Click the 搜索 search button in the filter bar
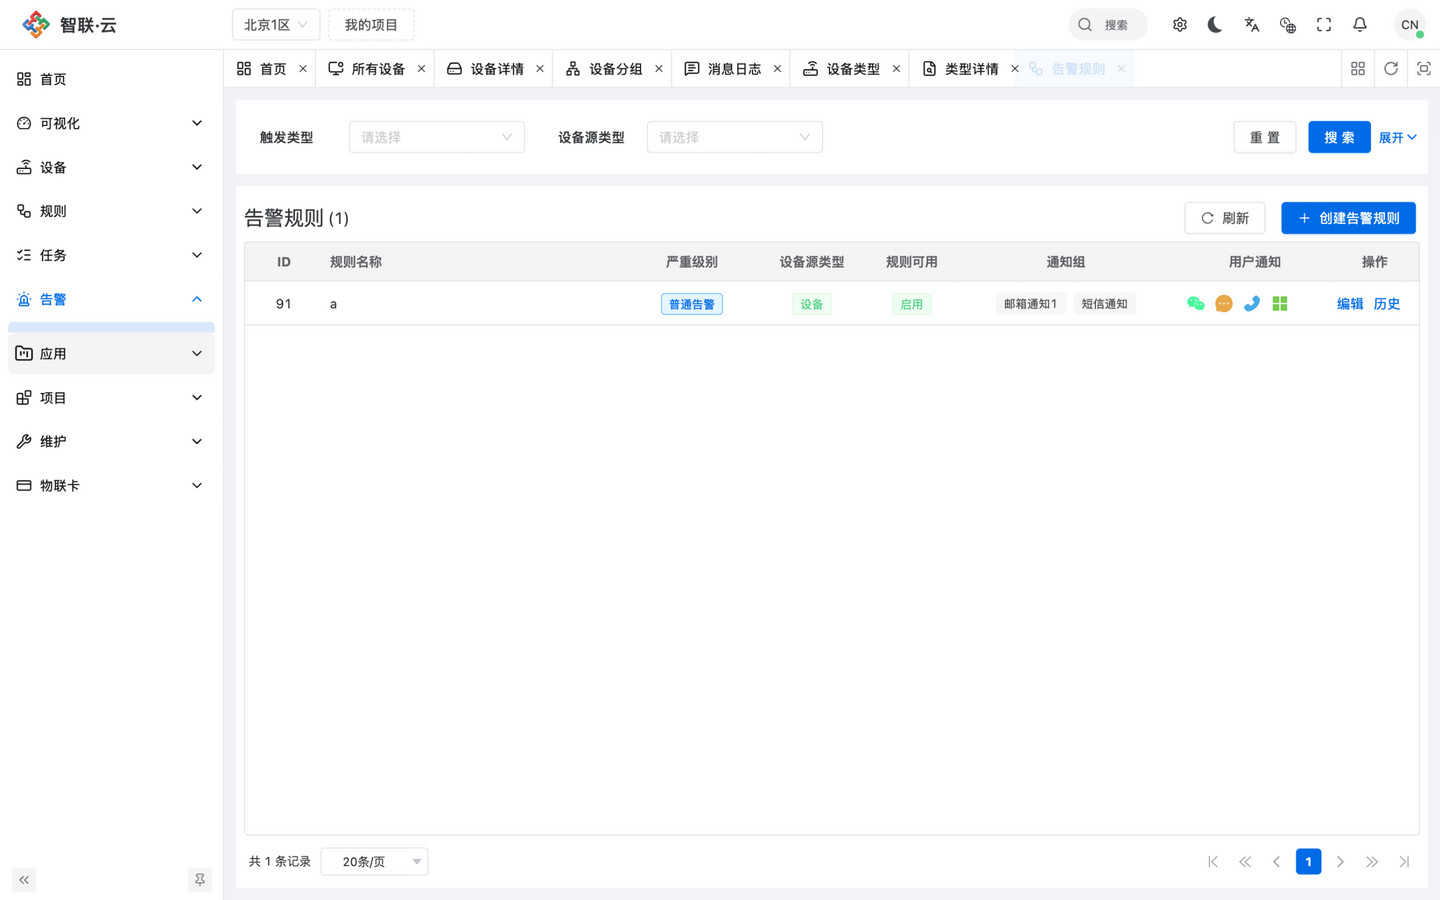Screen dimensions: 1440x900 coord(1339,137)
